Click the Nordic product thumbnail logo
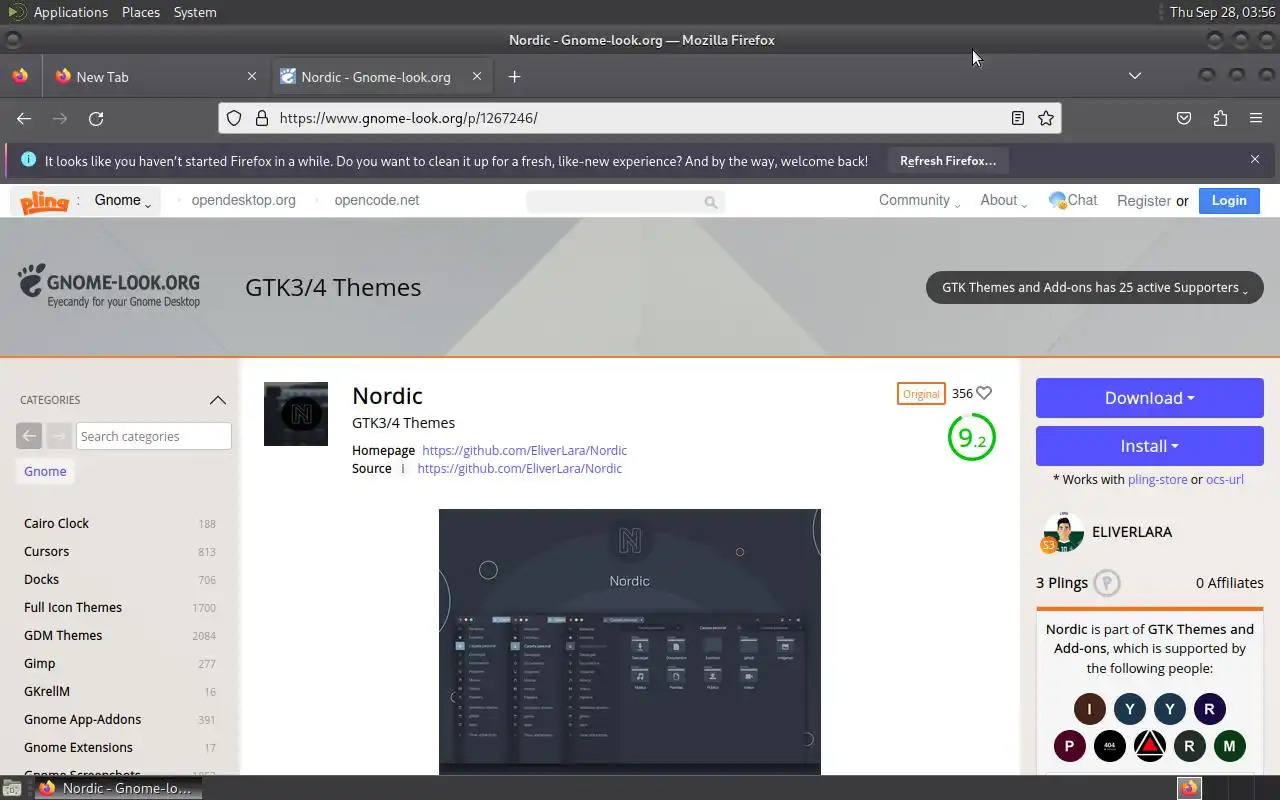 click(x=296, y=414)
